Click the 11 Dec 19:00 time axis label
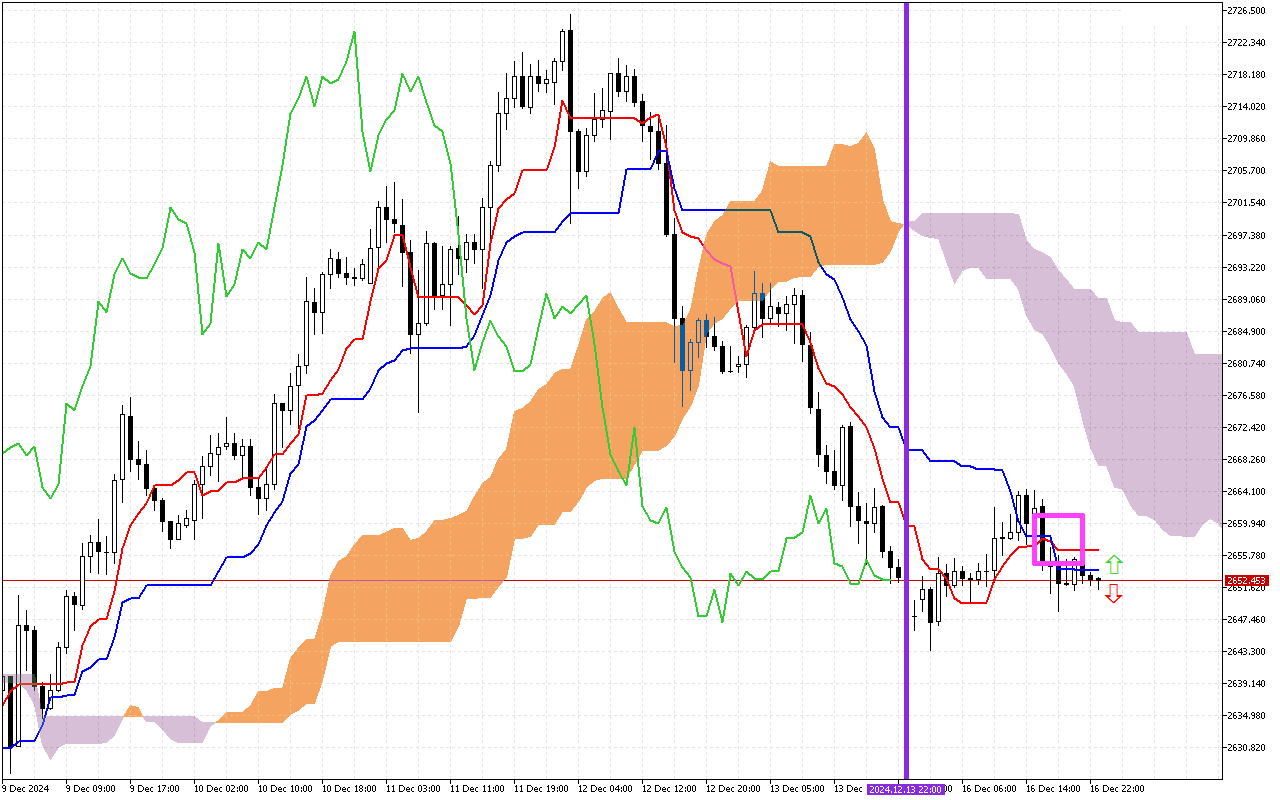This screenshot has height=800, width=1280. (543, 789)
